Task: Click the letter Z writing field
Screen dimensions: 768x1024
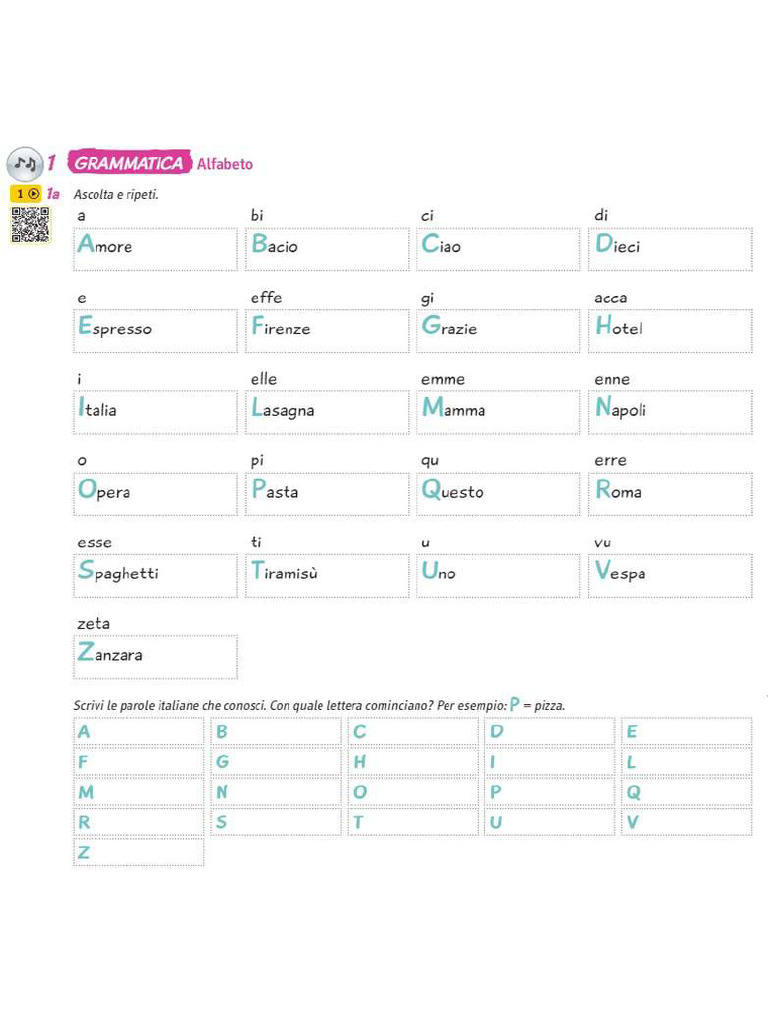Action: click(x=138, y=852)
